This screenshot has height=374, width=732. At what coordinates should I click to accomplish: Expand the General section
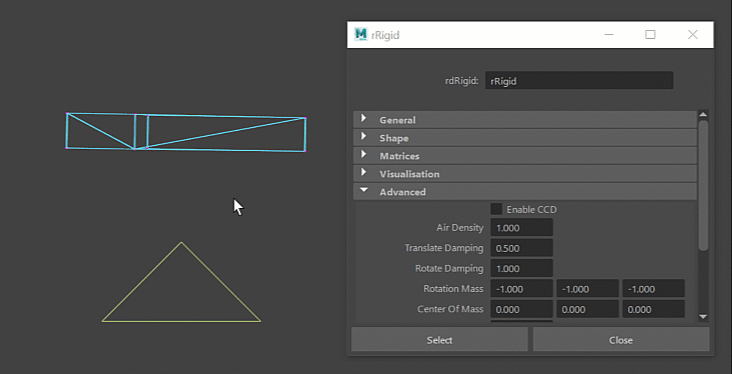(525, 120)
